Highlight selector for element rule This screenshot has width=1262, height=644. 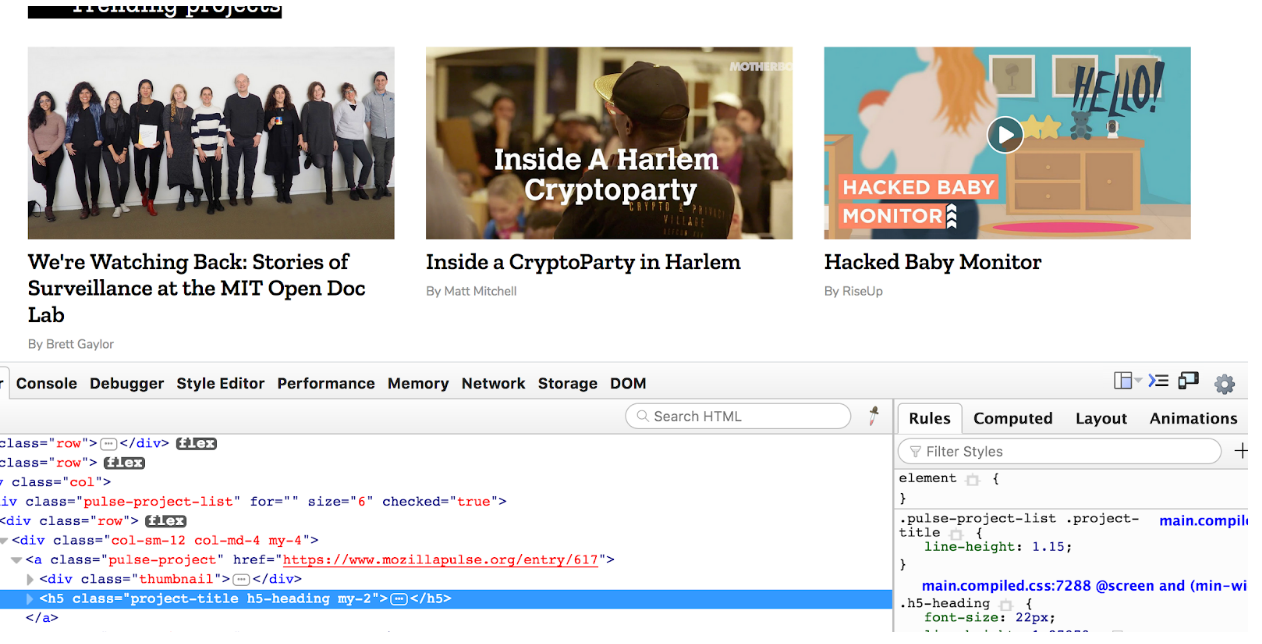[x=972, y=479]
